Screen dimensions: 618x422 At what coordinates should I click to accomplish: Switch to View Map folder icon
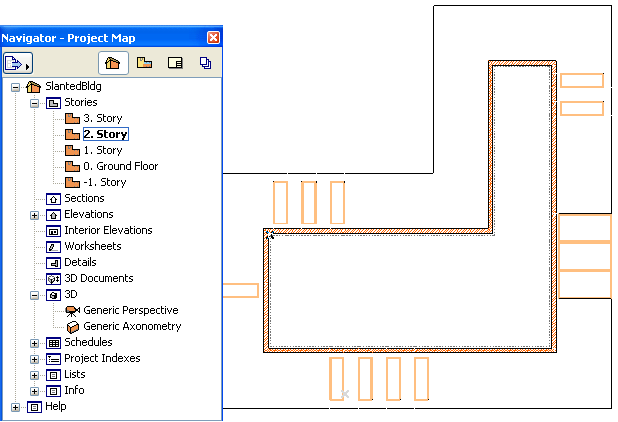click(144, 63)
